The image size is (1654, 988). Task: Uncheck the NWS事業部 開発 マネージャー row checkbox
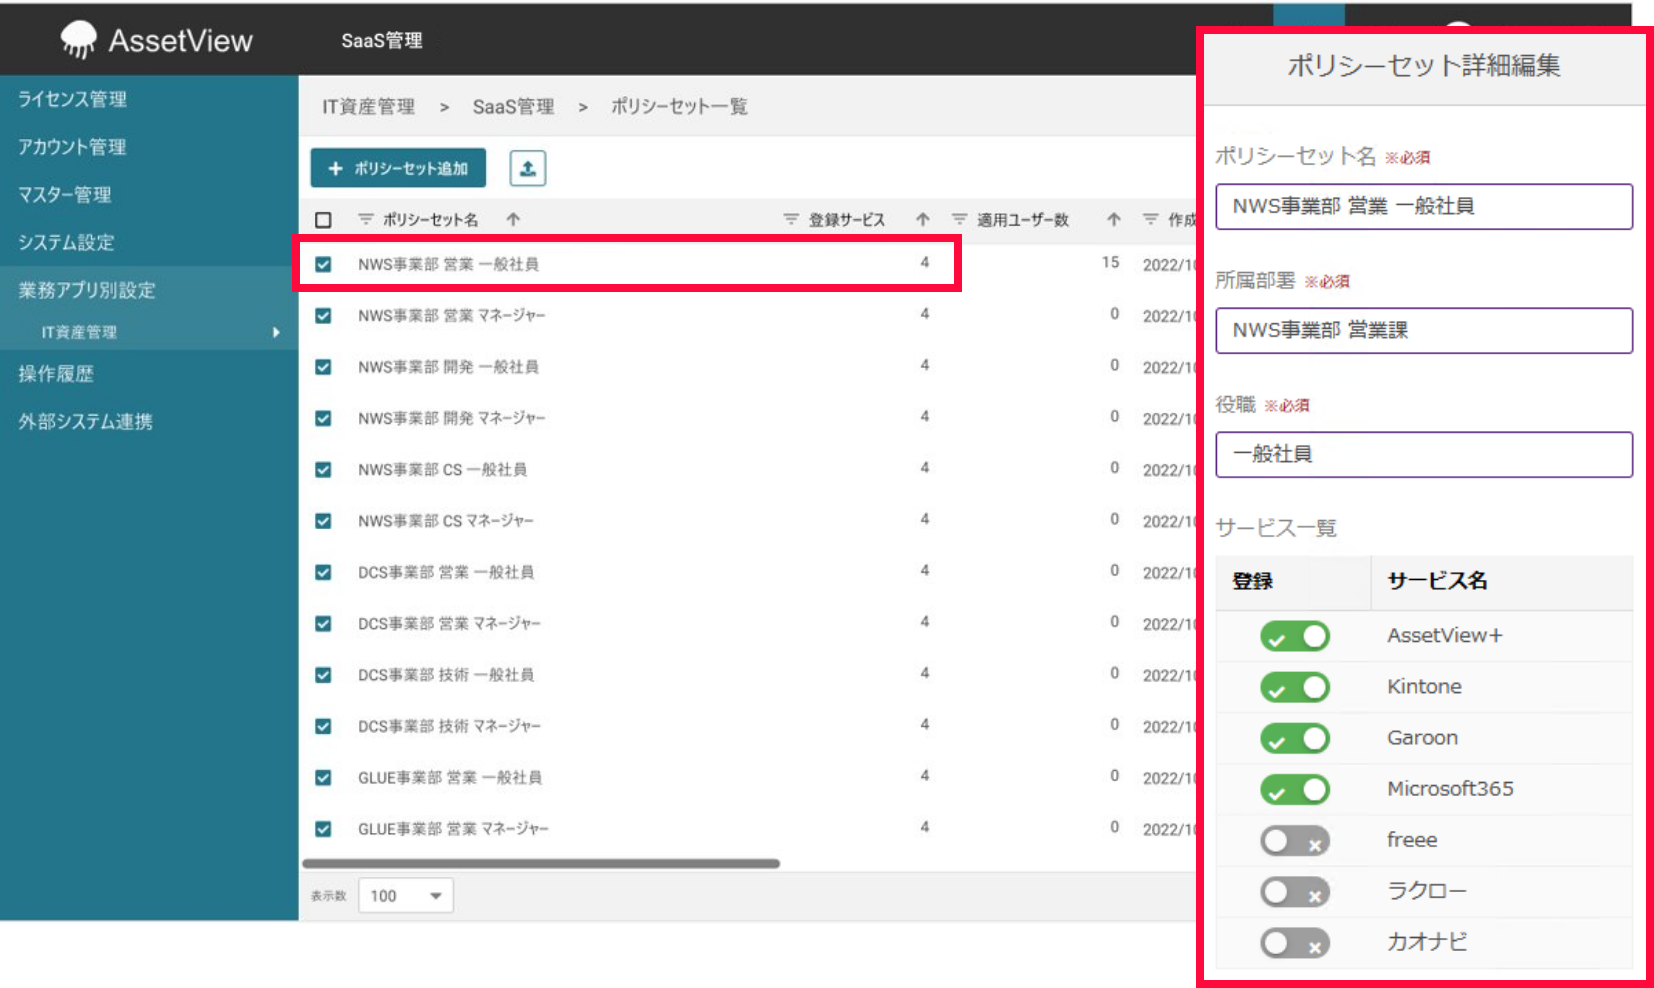322,417
